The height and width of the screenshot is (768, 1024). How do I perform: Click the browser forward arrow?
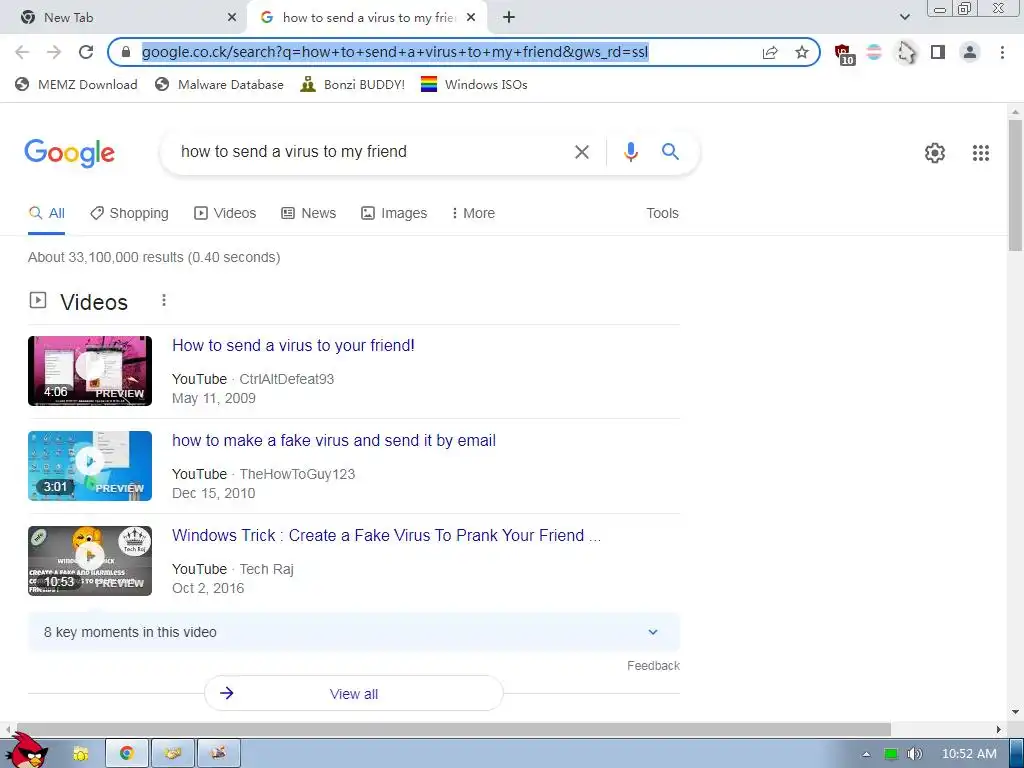pos(54,52)
